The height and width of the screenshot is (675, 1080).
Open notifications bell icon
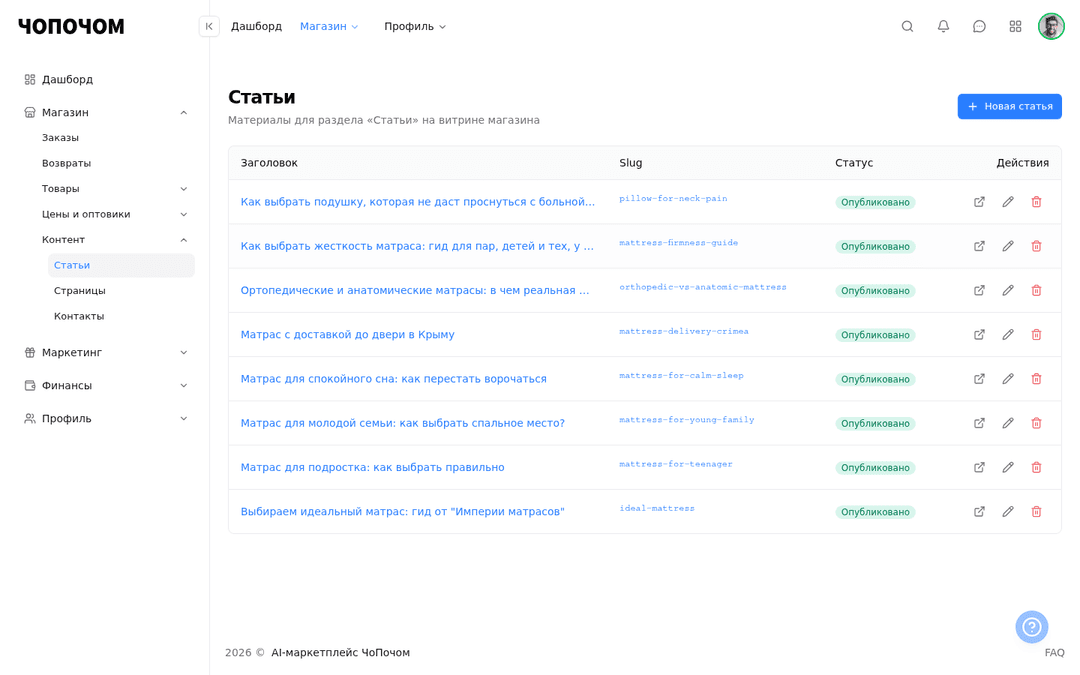point(943,26)
